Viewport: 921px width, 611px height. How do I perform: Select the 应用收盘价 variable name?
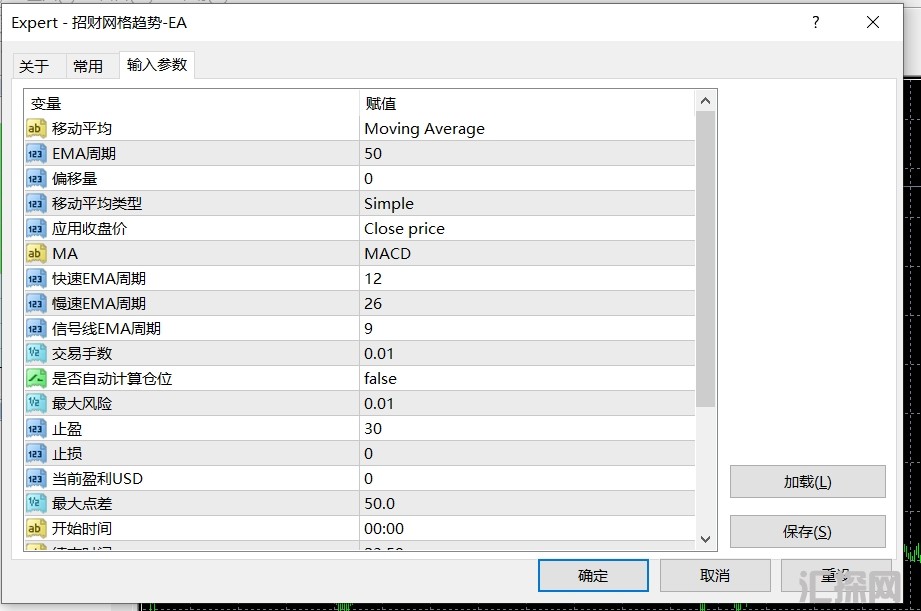tap(89, 229)
